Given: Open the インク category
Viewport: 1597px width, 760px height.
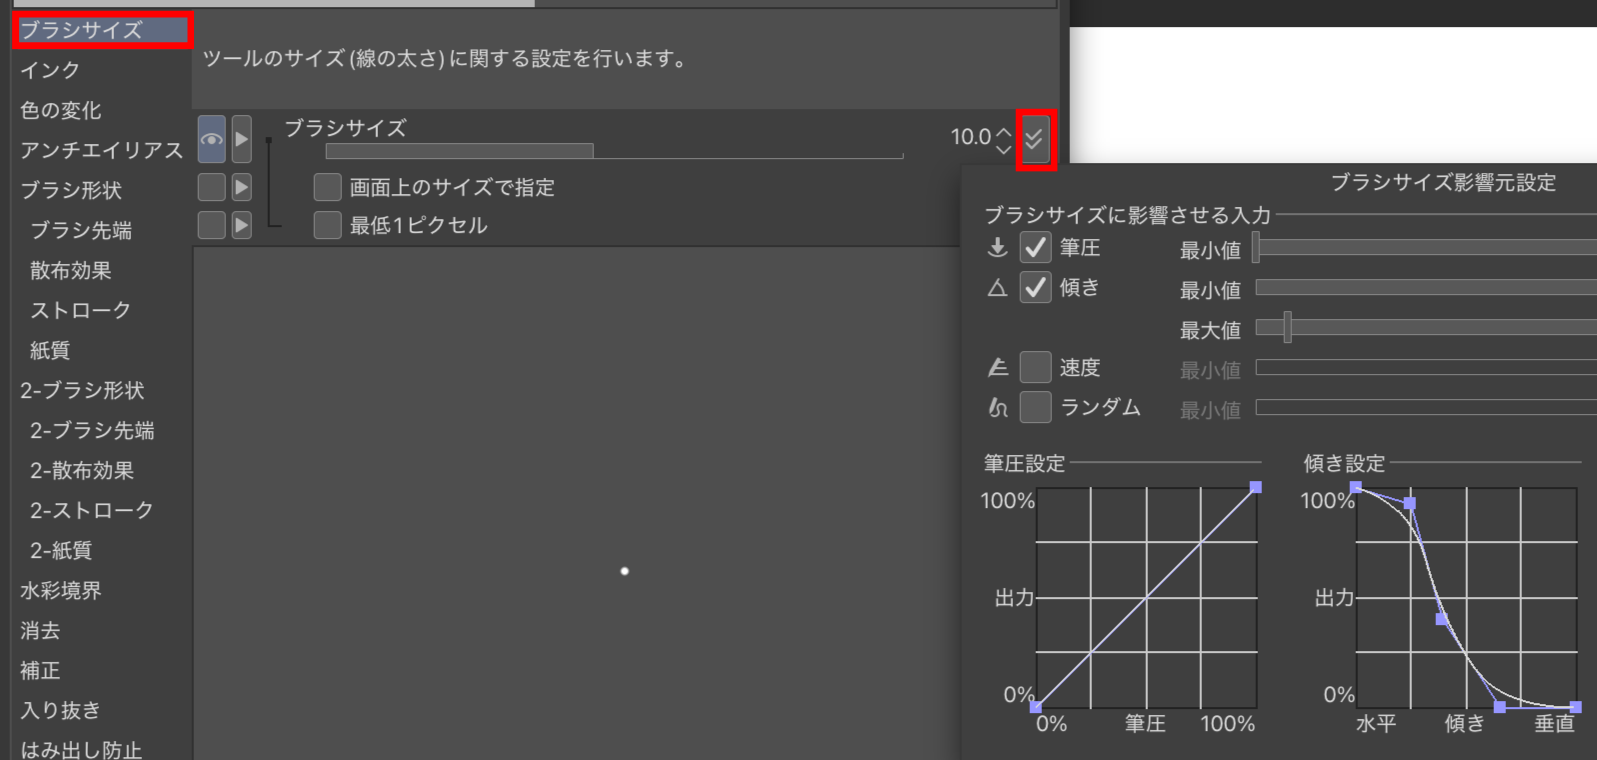Looking at the screenshot, I should [x=50, y=70].
